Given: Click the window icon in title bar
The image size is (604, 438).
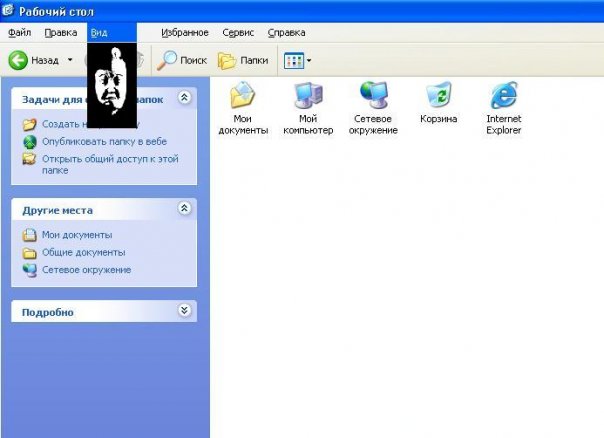Looking at the screenshot, I should click(8, 10).
